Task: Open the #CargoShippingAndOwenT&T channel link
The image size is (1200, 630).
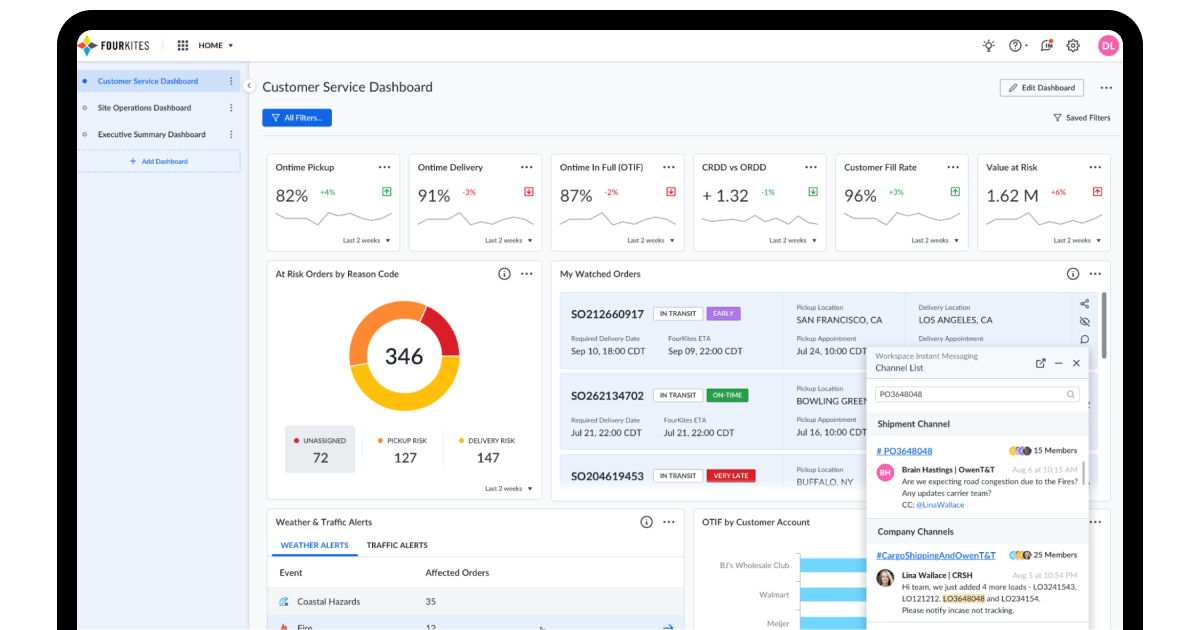Action: point(936,555)
